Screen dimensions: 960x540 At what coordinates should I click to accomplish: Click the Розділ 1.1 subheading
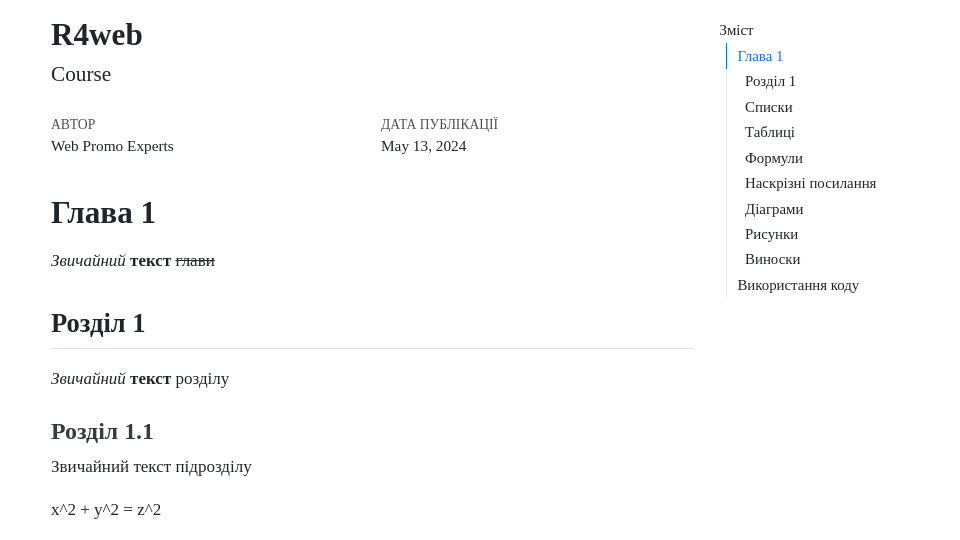click(102, 431)
